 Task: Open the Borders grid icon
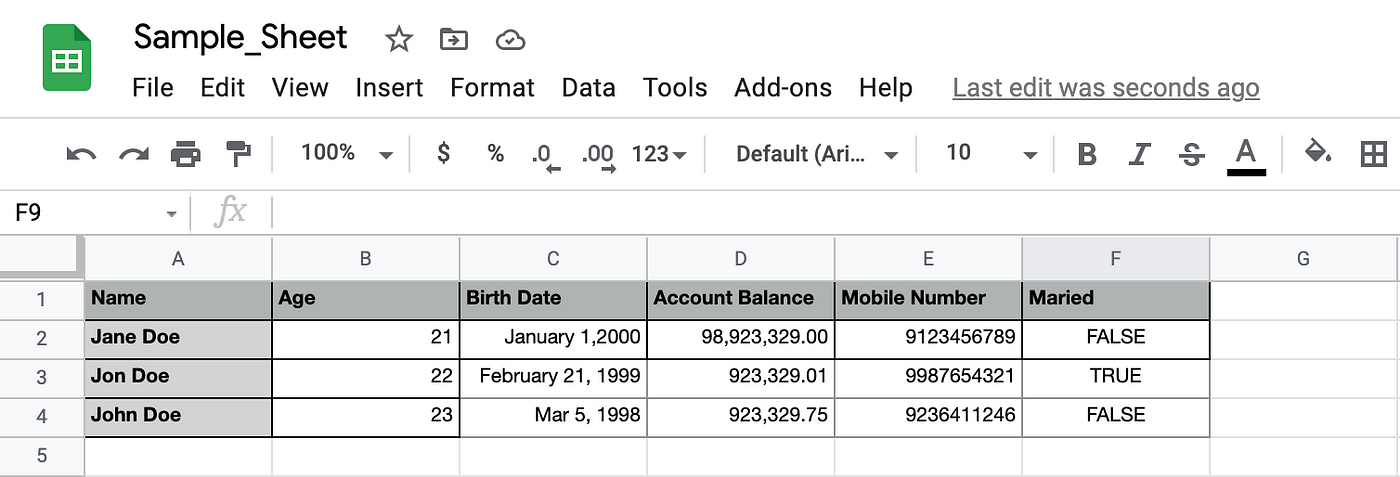(x=1373, y=154)
